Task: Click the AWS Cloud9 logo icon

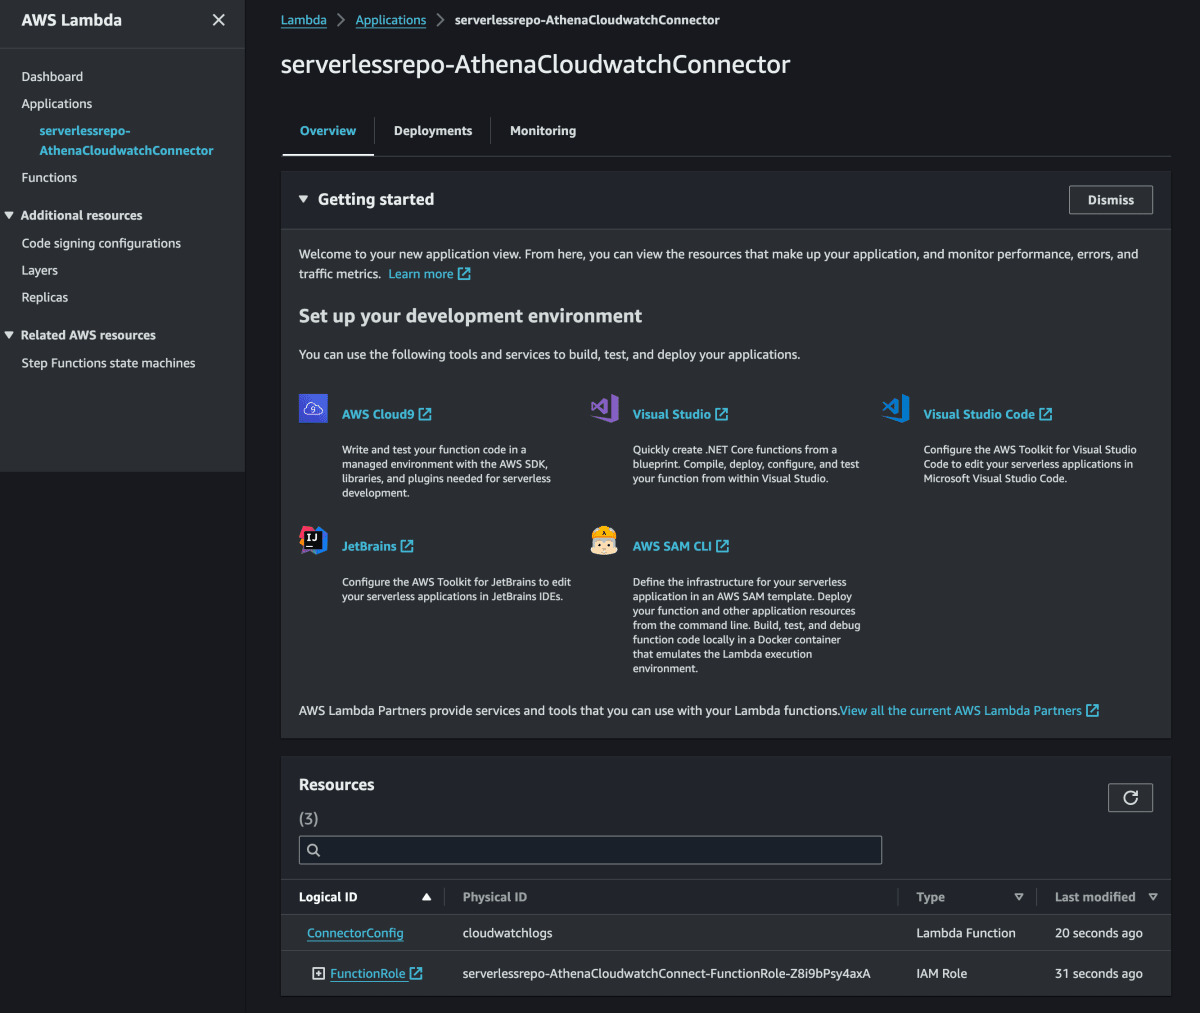Action: pyautogui.click(x=313, y=409)
